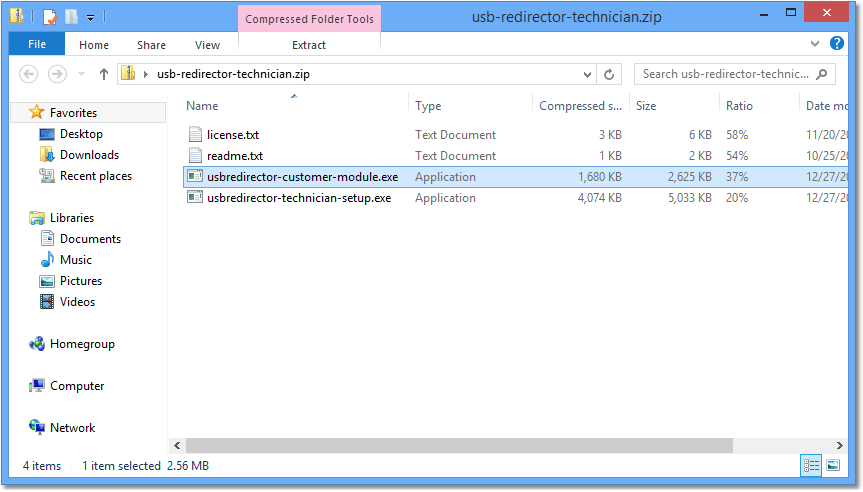Click the Properties icon in quick access toolbar

pyautogui.click(x=50, y=17)
